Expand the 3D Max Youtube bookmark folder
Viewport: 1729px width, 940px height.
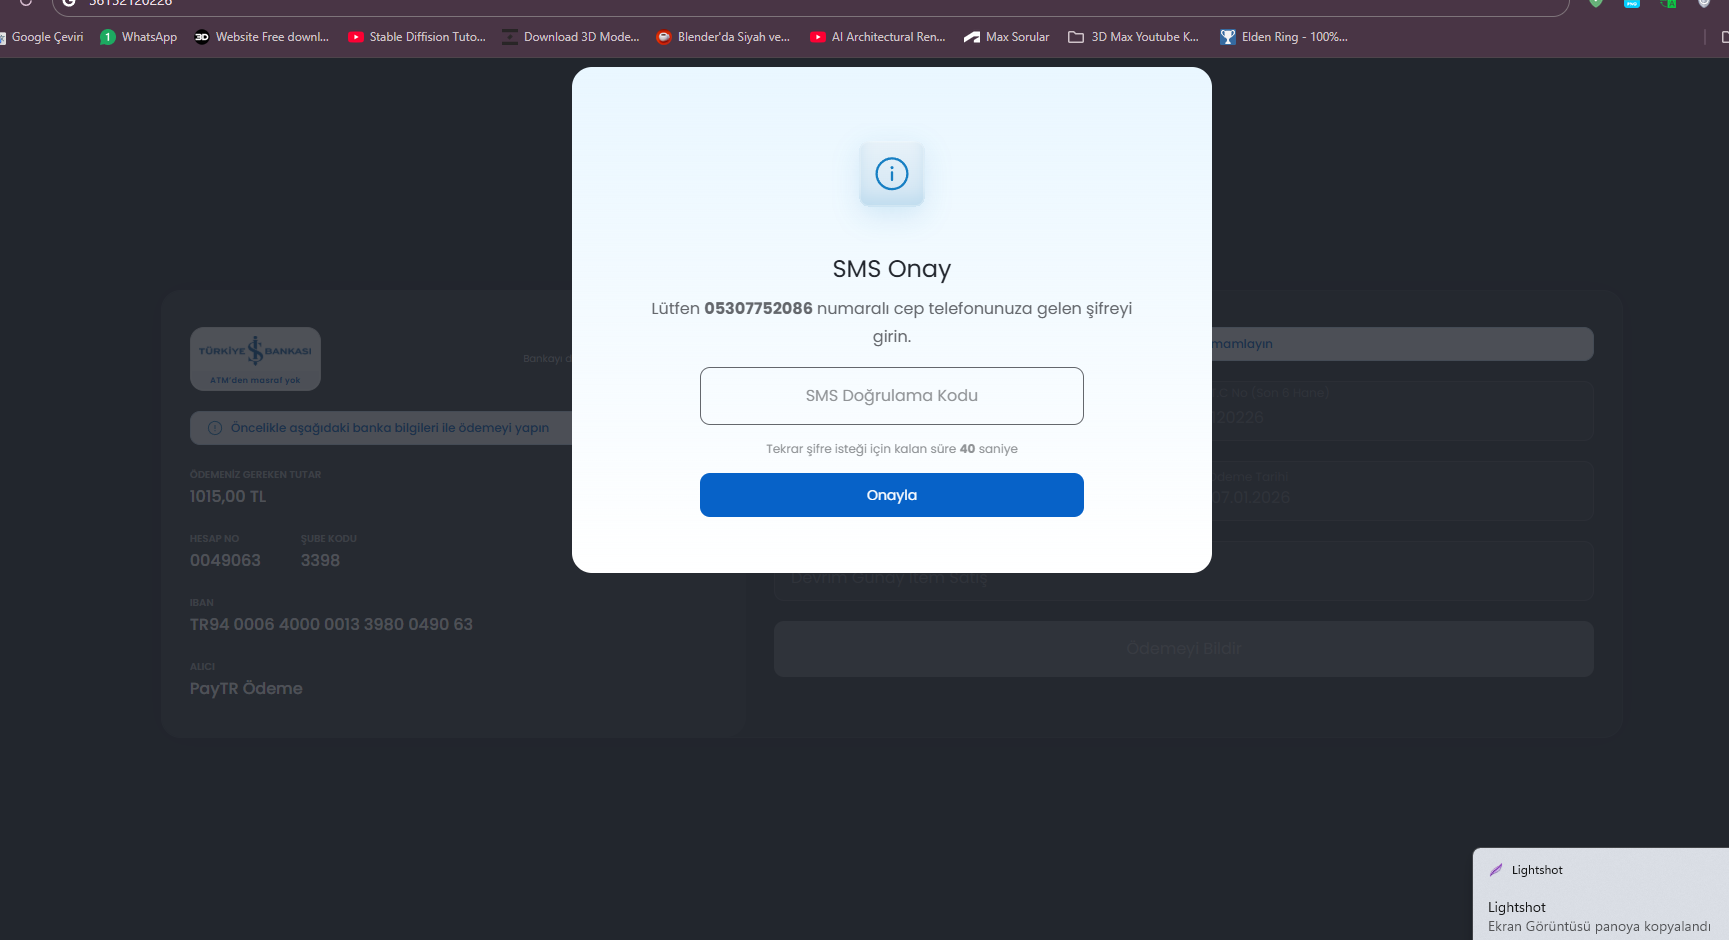[1134, 37]
